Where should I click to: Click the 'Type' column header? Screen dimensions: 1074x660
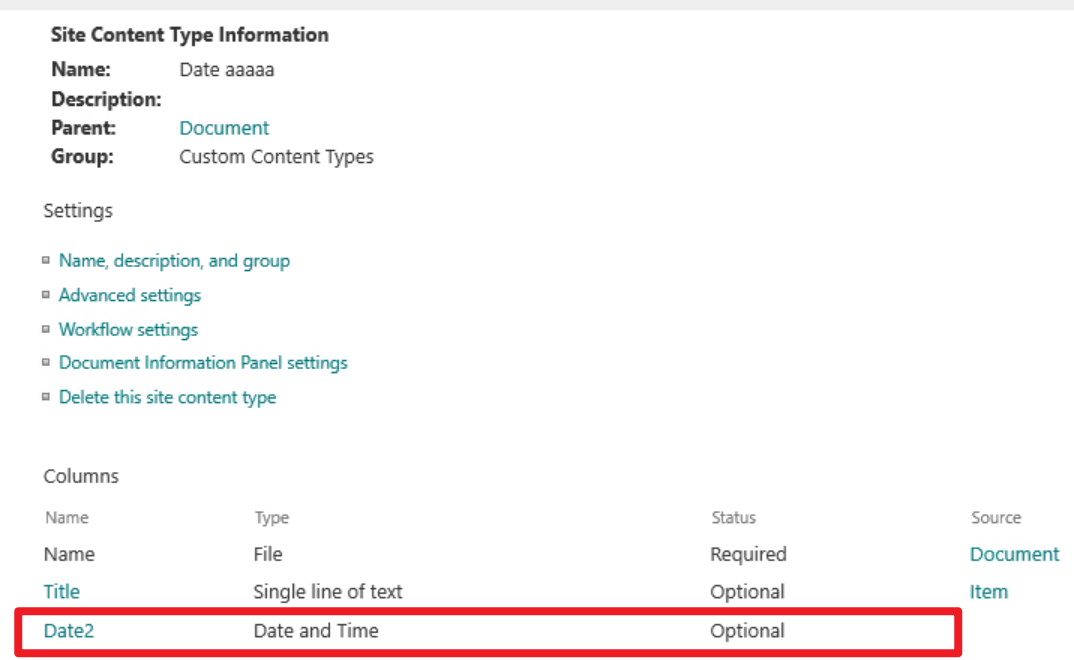point(272,518)
